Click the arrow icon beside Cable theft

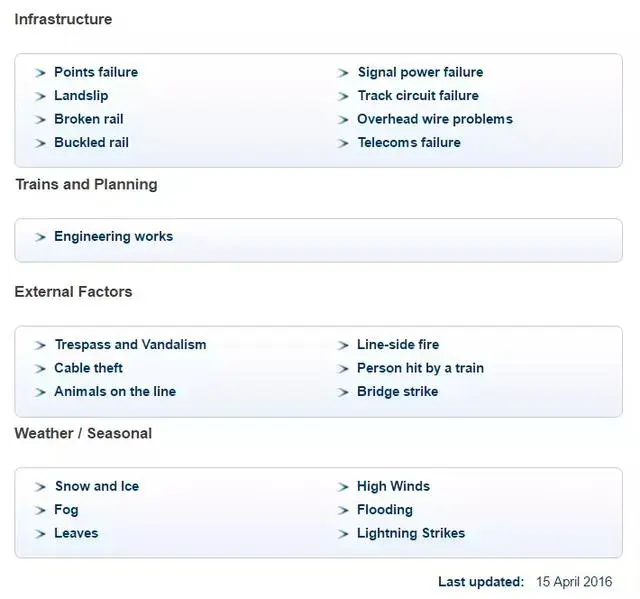pyautogui.click(x=40, y=369)
